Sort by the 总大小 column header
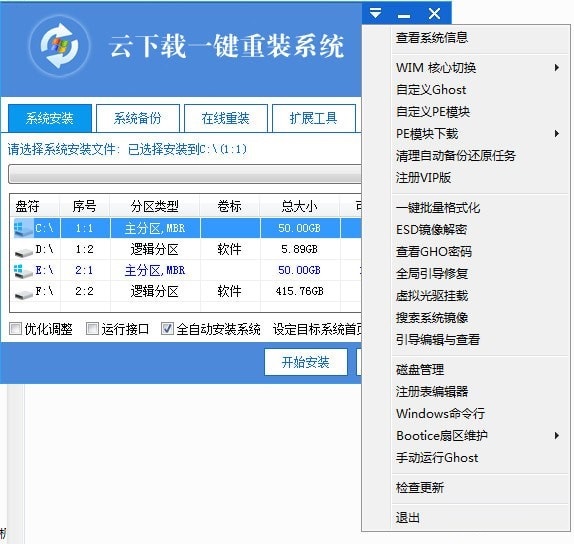This screenshot has width=574, height=544. (300, 206)
